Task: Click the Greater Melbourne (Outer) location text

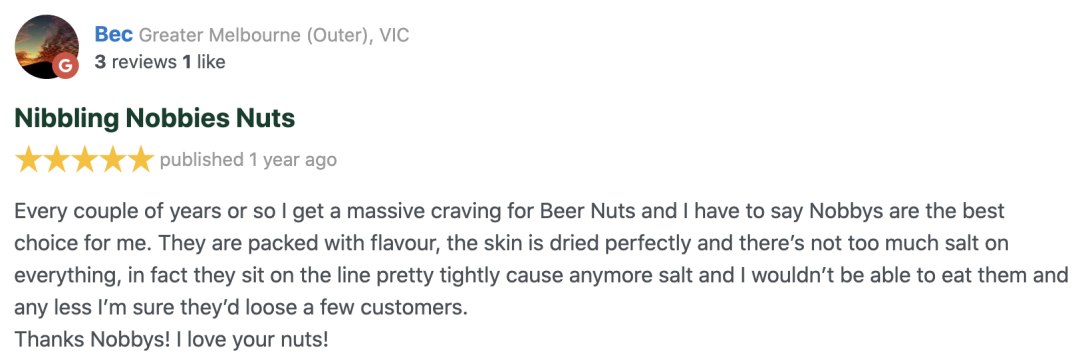Action: click(x=251, y=34)
